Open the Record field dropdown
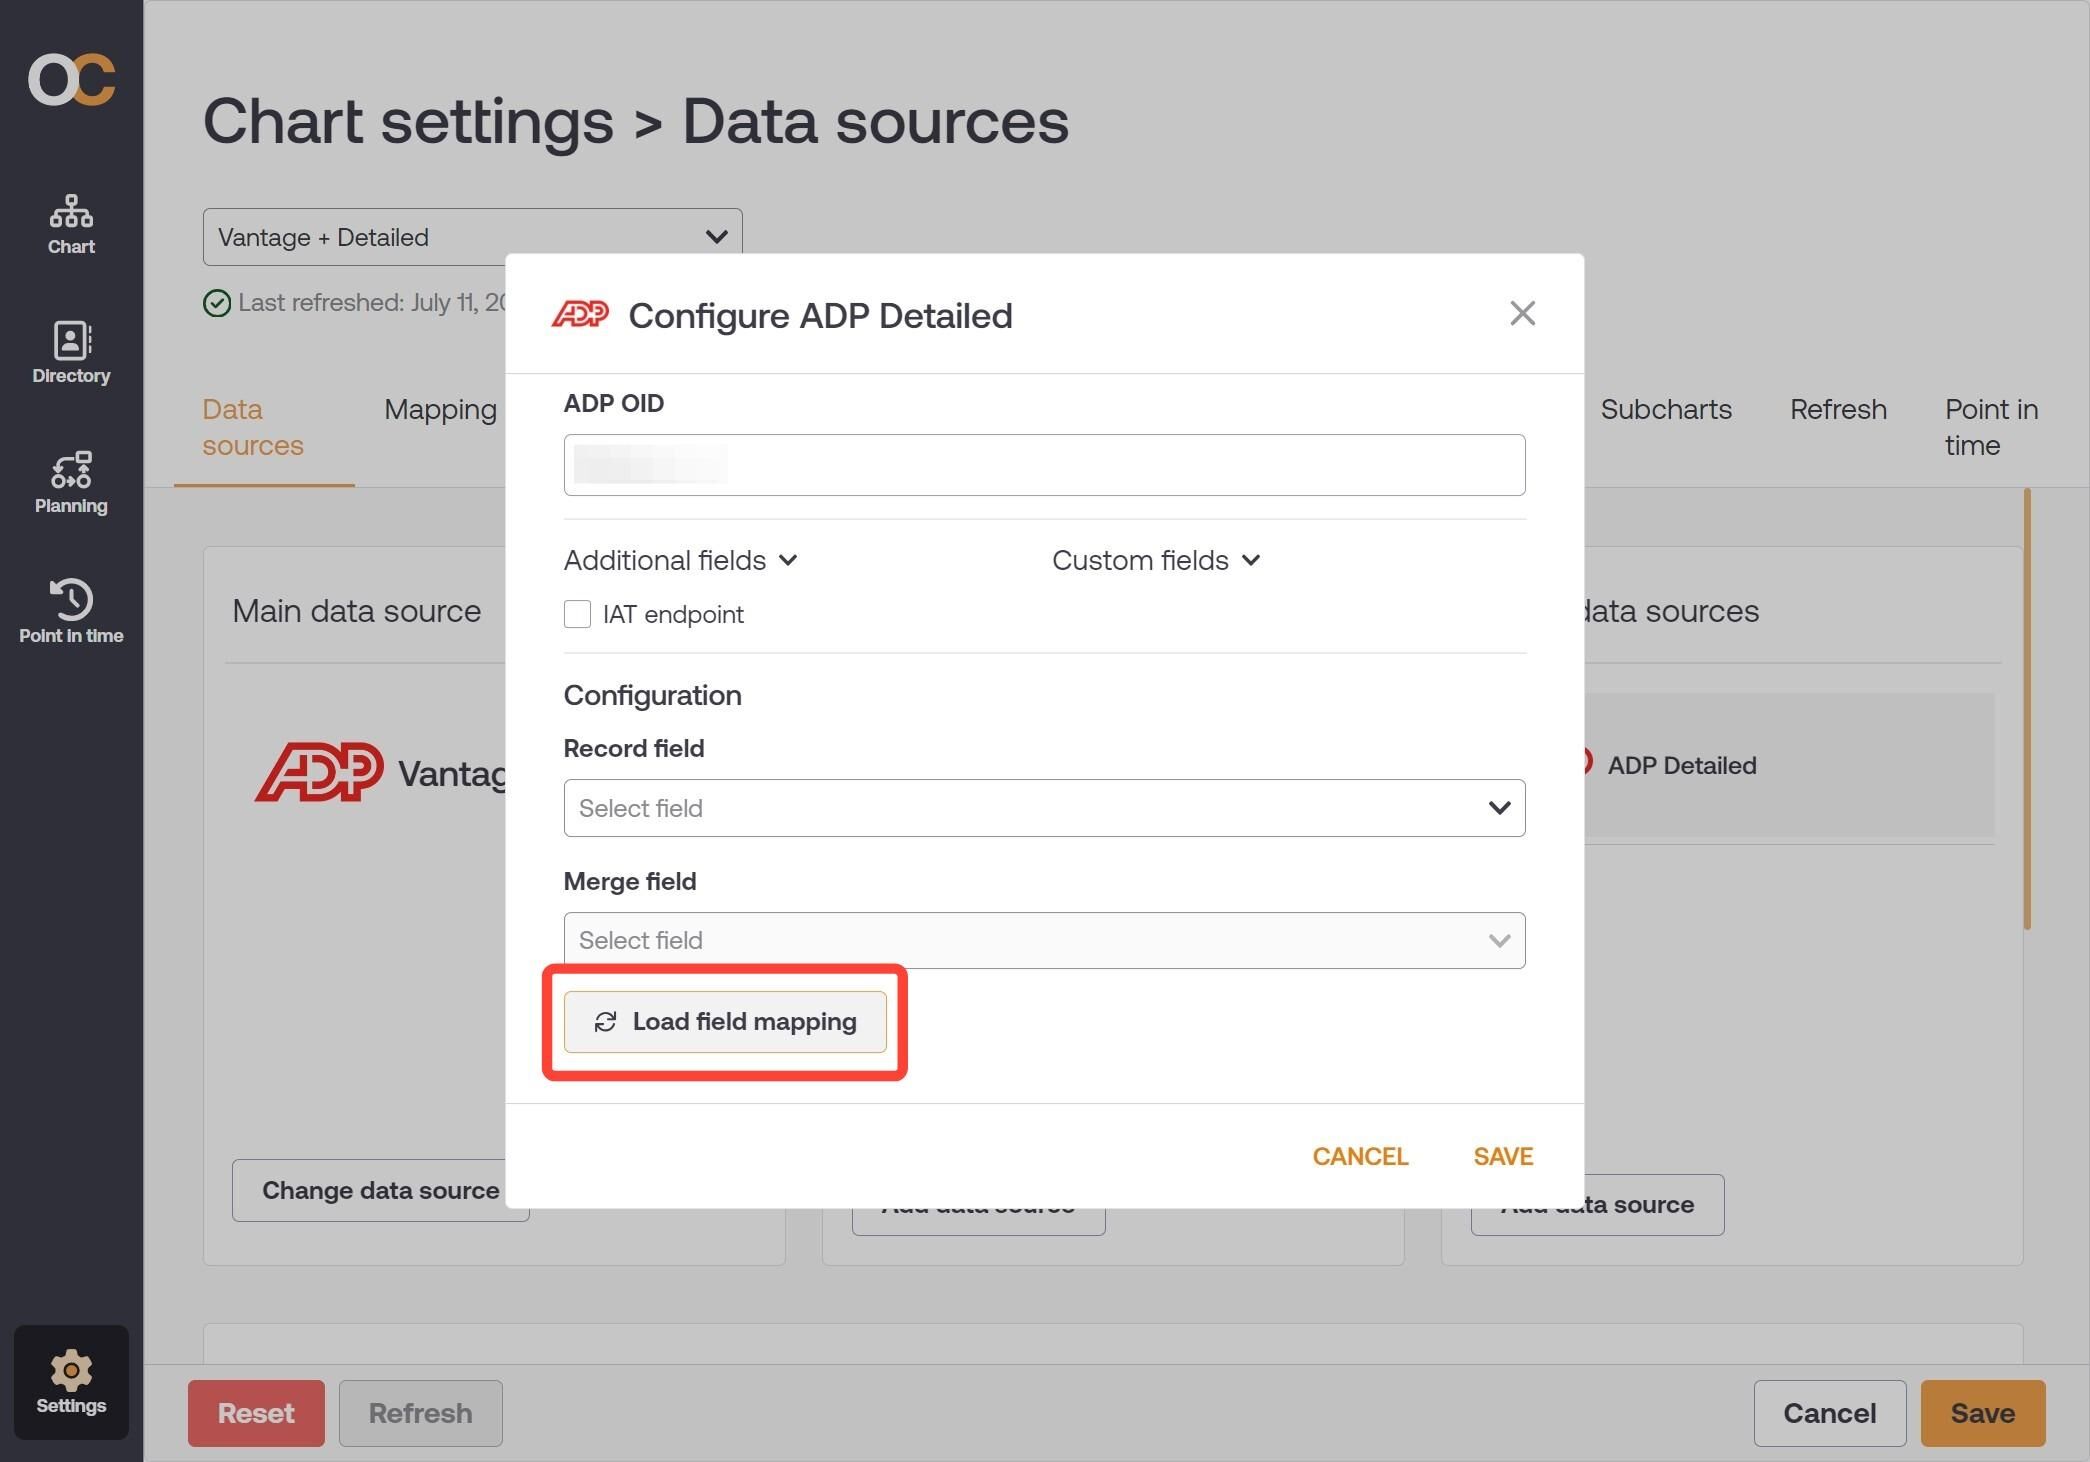2090x1462 pixels. point(1044,808)
